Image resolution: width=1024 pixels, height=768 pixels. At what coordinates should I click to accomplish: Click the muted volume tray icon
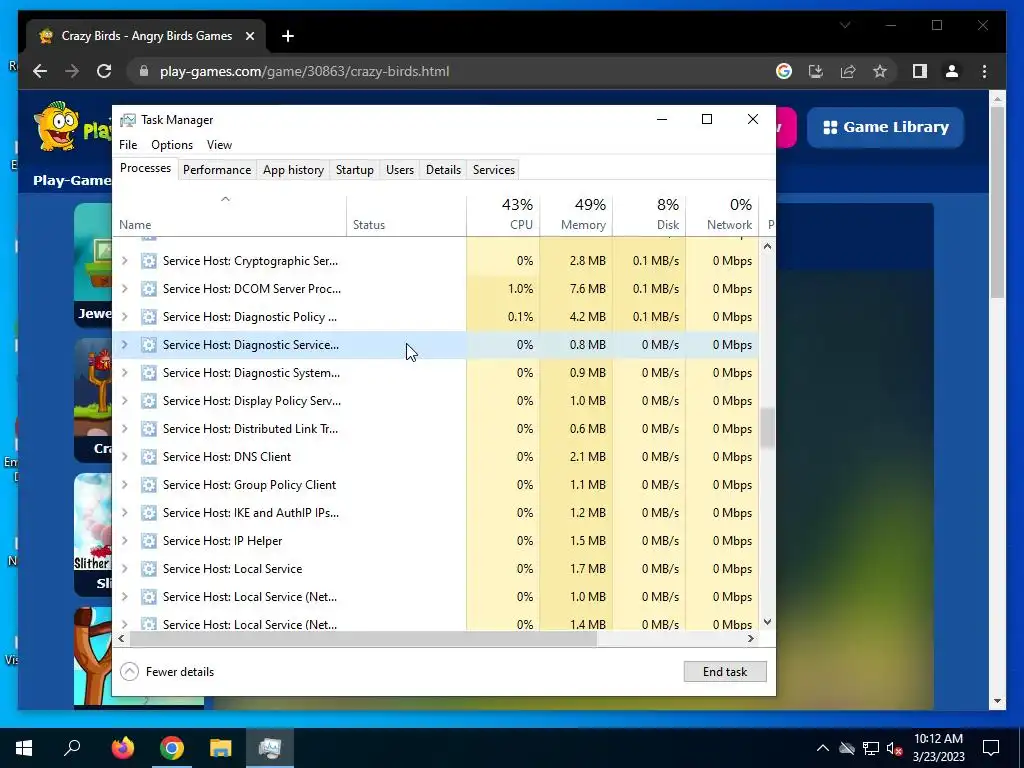point(894,748)
